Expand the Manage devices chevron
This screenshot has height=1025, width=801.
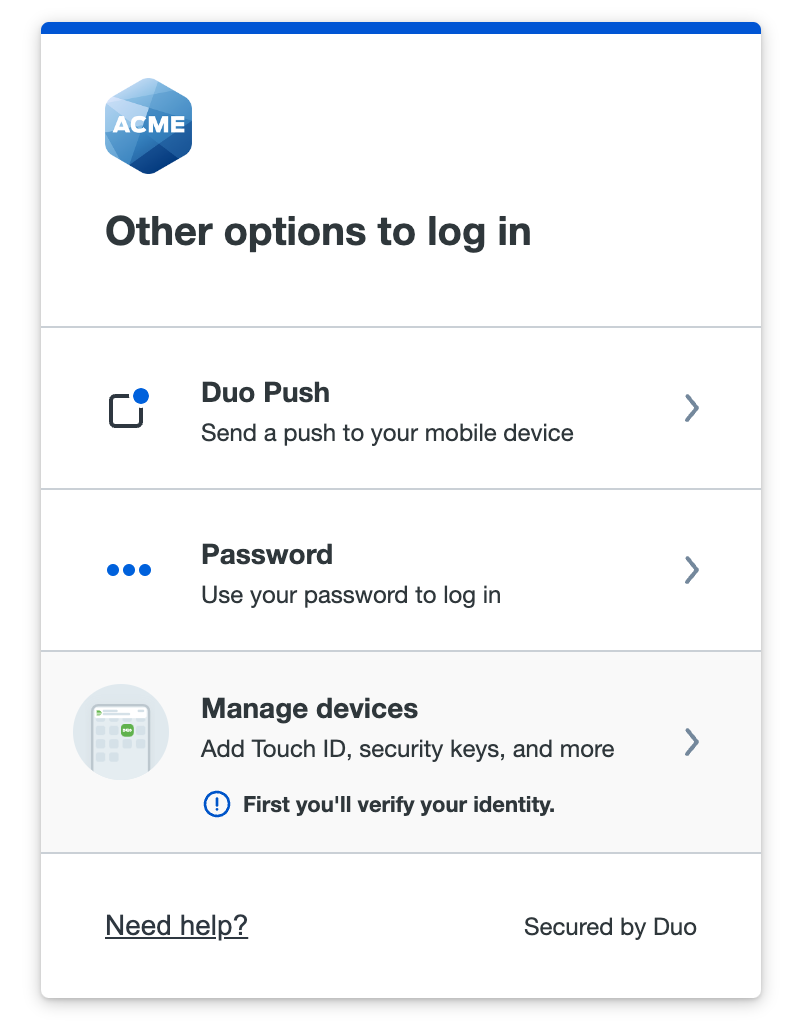692,743
